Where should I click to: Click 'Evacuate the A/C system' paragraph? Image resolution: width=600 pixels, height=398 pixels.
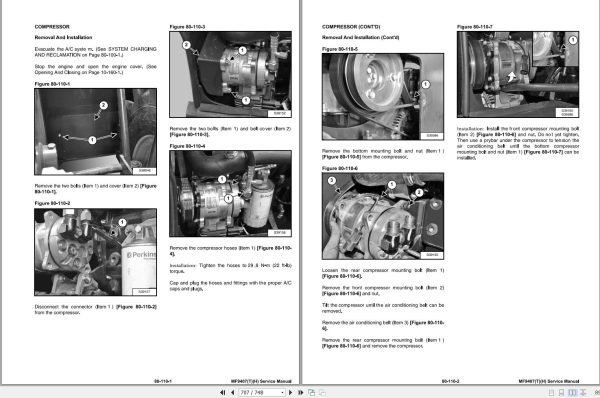[x=95, y=52]
